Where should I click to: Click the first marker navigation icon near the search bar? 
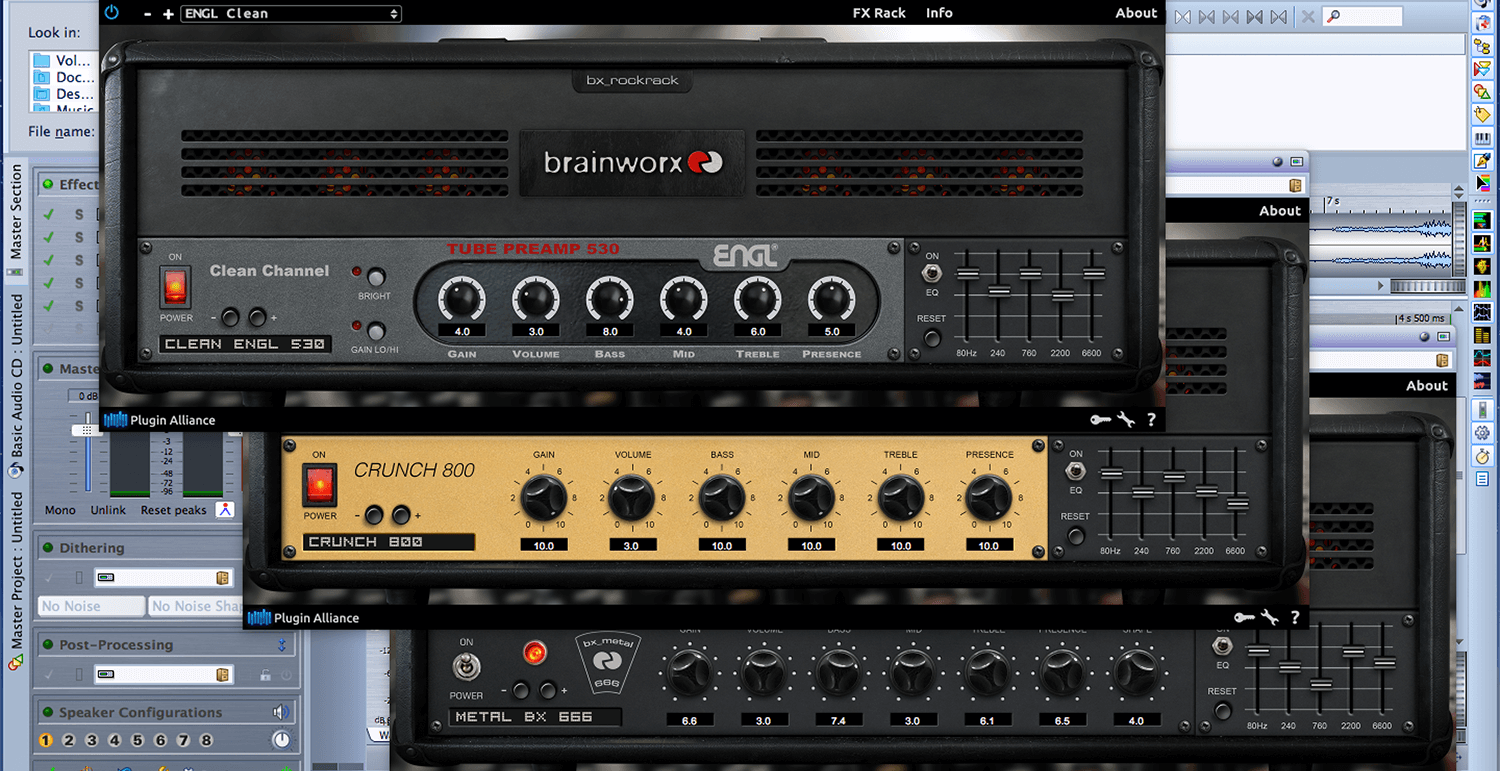point(1182,16)
